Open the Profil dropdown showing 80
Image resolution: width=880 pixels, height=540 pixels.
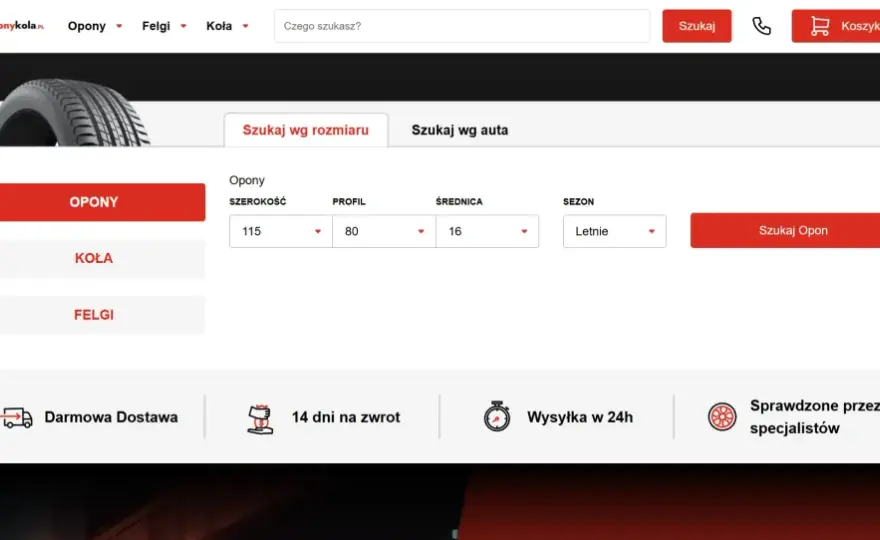384,231
